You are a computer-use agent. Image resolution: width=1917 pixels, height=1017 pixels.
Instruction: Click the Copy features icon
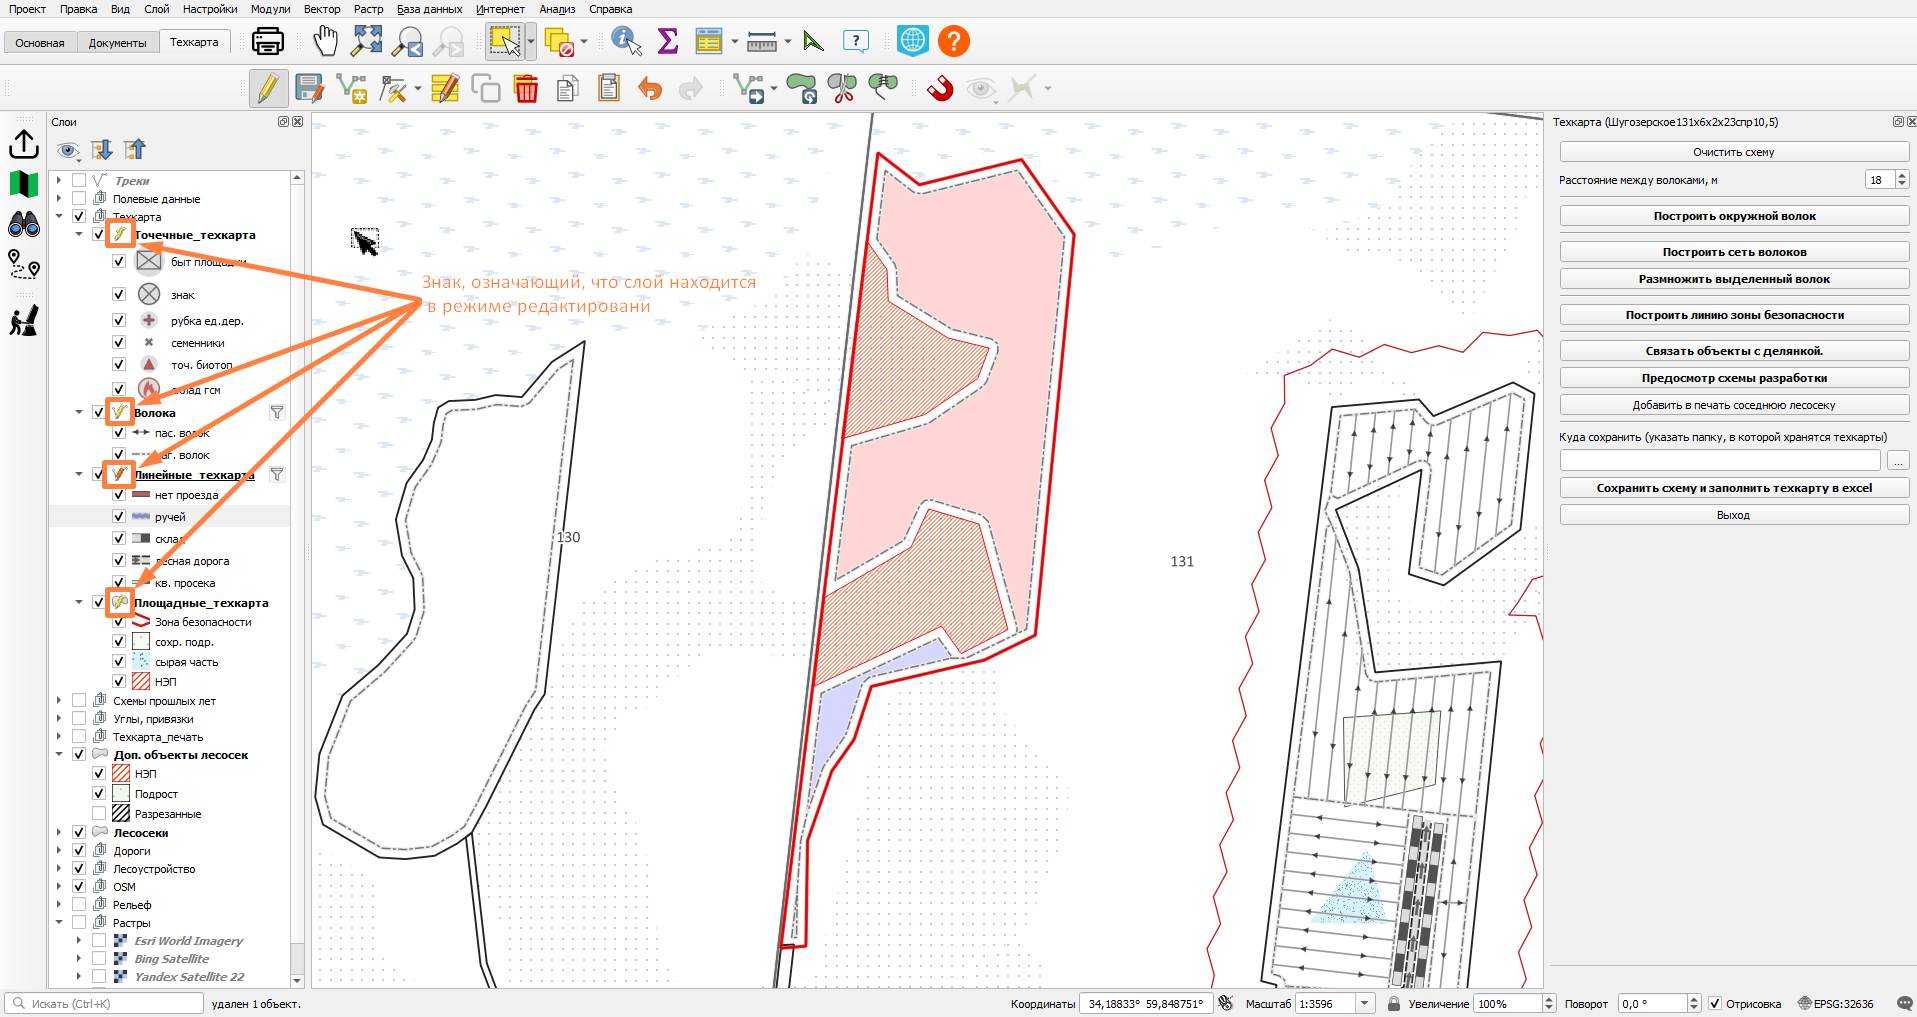568,89
